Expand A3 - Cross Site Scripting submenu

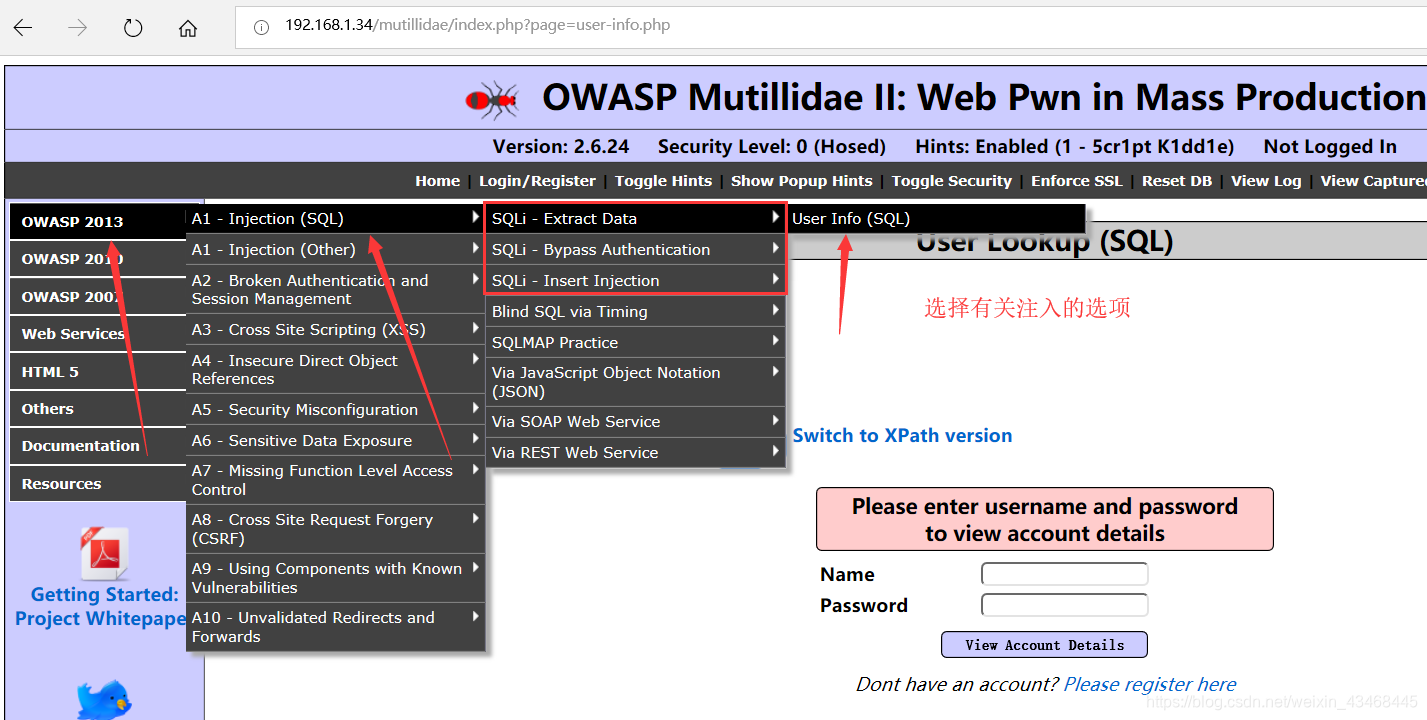(x=336, y=330)
